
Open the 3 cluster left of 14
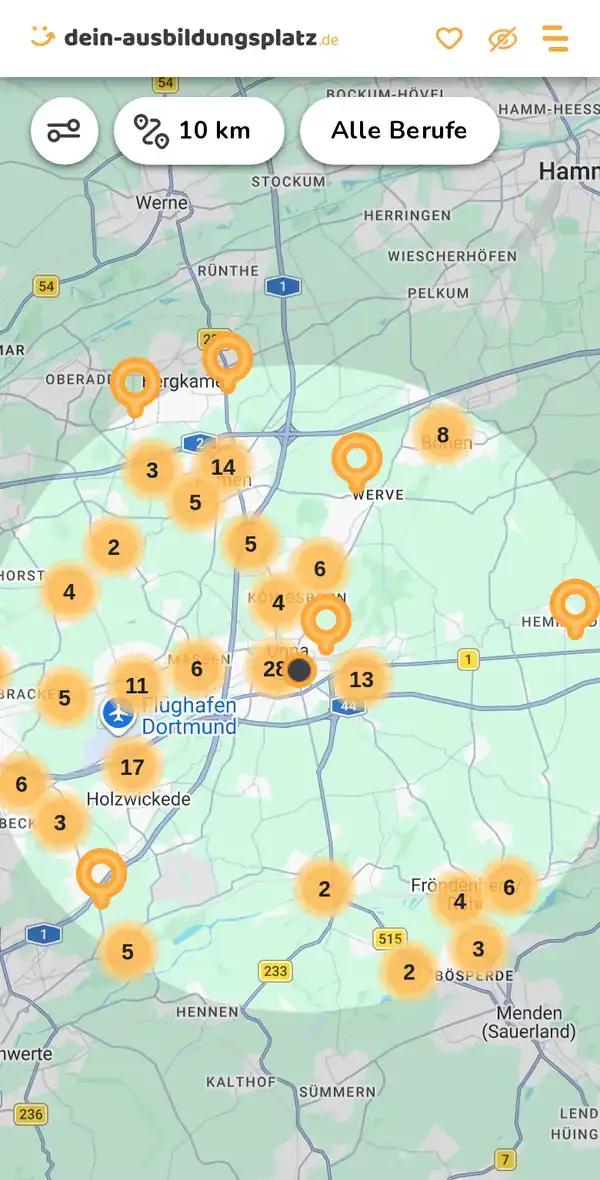coord(152,470)
